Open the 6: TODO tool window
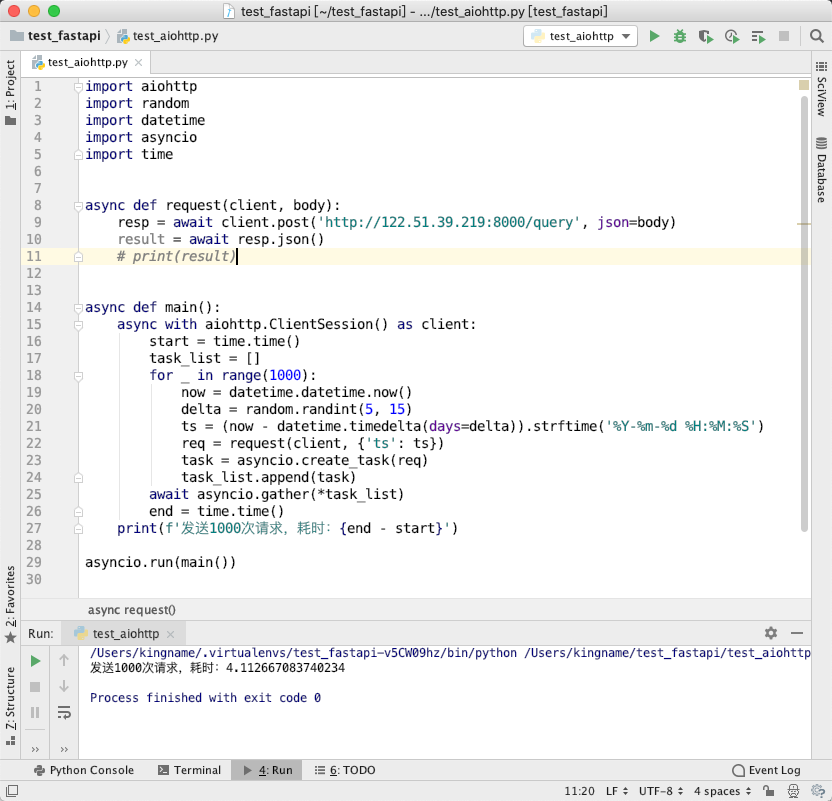832x801 pixels. pyautogui.click(x=345, y=770)
